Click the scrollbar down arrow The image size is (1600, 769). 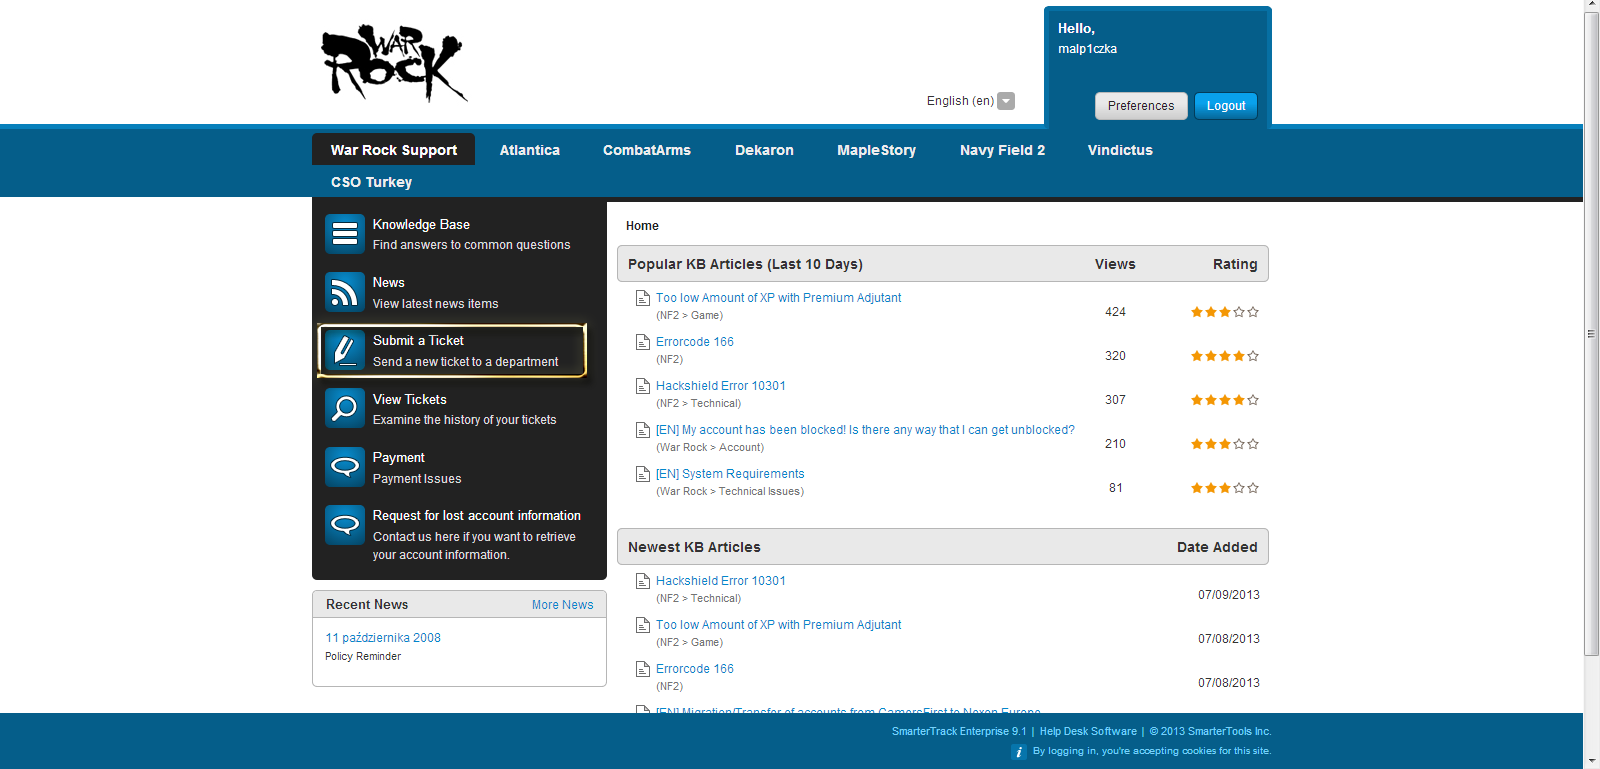(1591, 762)
